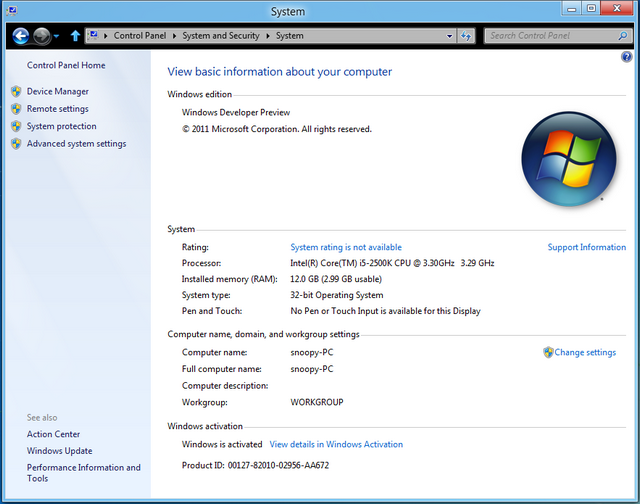The width and height of the screenshot is (640, 504).
Task: Minimize the System window
Action: point(571,9)
